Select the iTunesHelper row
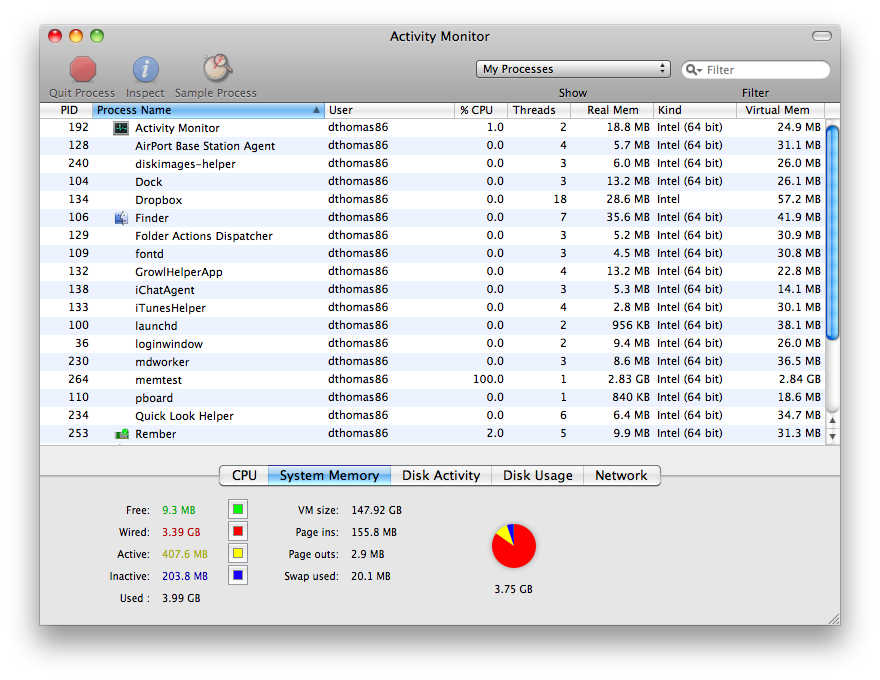Viewport: 880px width, 680px height. 433,307
